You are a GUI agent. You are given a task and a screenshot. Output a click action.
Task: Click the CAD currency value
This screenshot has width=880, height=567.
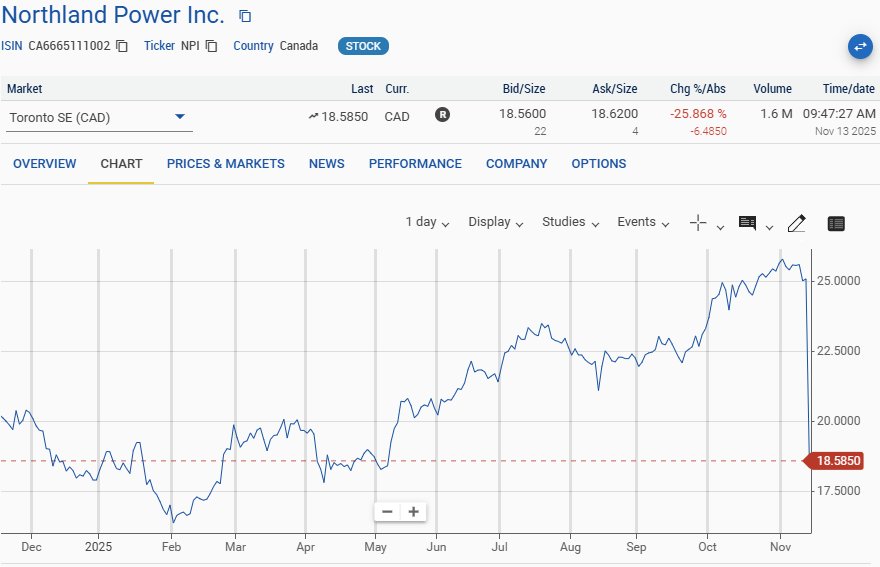[x=397, y=117]
